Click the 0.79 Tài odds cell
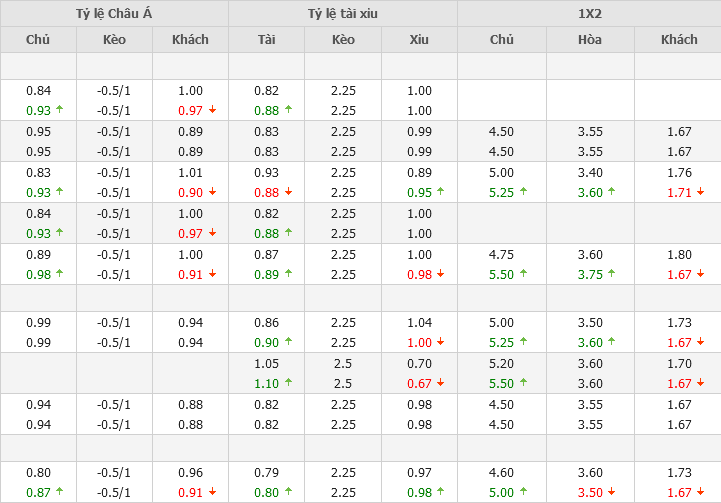This screenshot has width=721, height=503. [266, 472]
